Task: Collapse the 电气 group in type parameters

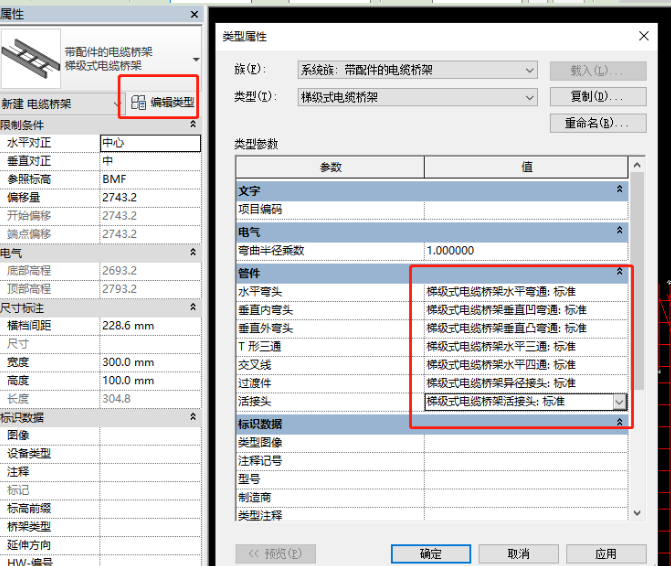Action: click(619, 230)
